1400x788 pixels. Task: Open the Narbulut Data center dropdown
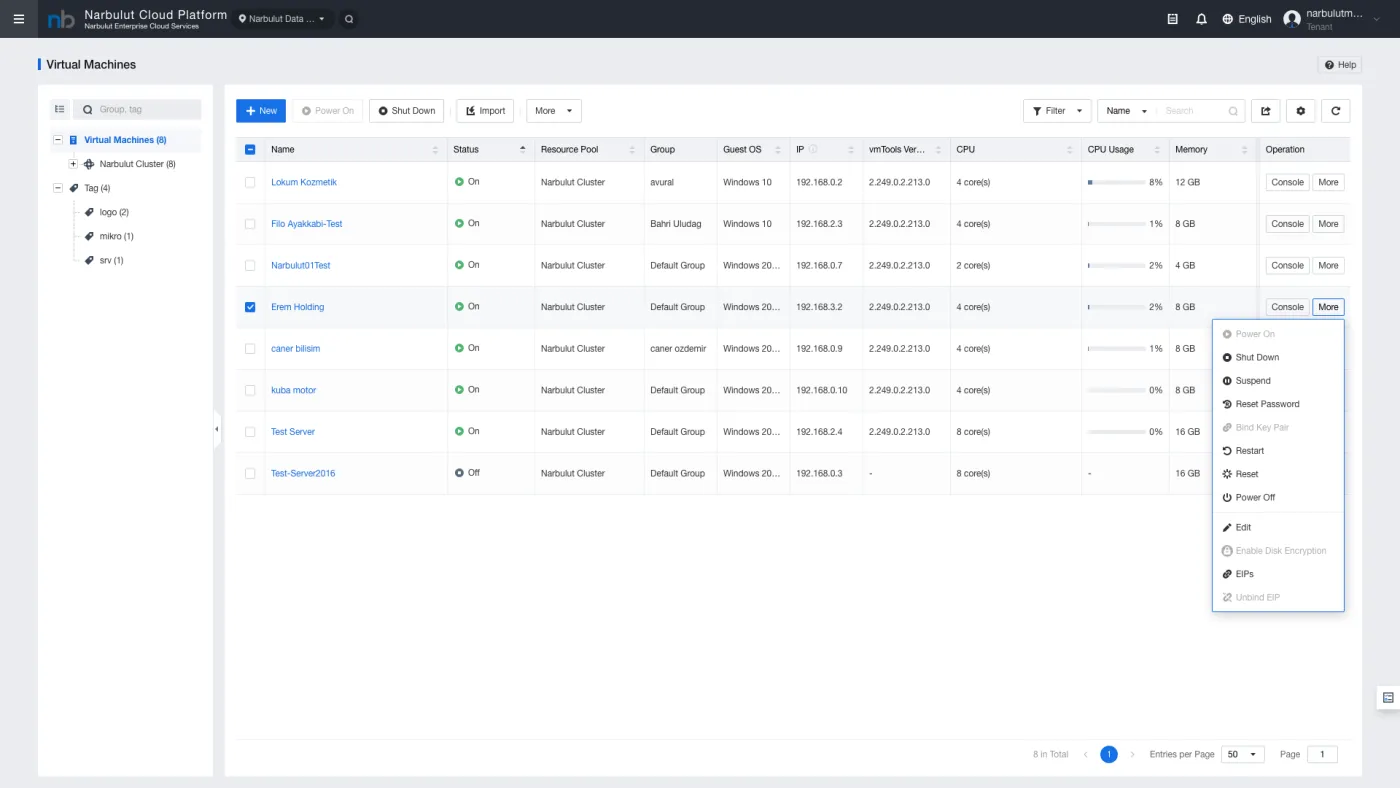(282, 19)
